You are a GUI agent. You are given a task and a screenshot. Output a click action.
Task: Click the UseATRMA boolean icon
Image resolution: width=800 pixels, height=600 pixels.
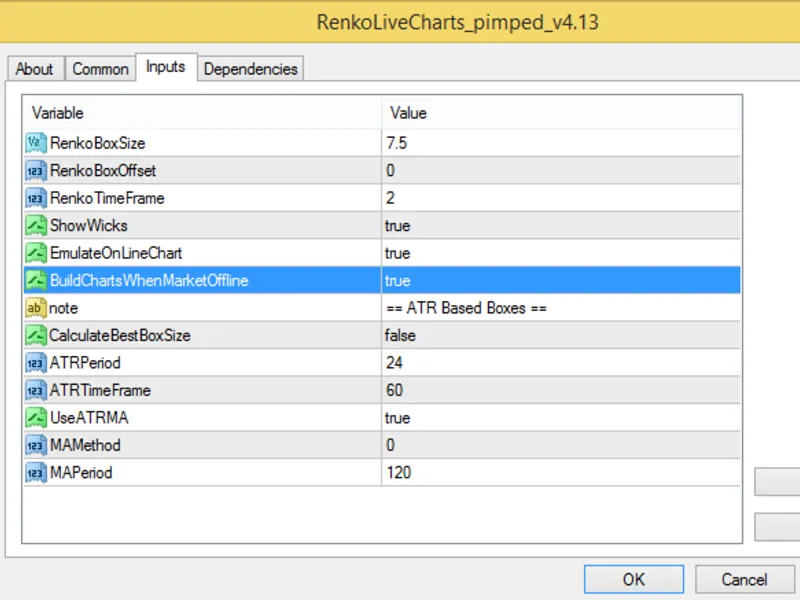tap(36, 418)
